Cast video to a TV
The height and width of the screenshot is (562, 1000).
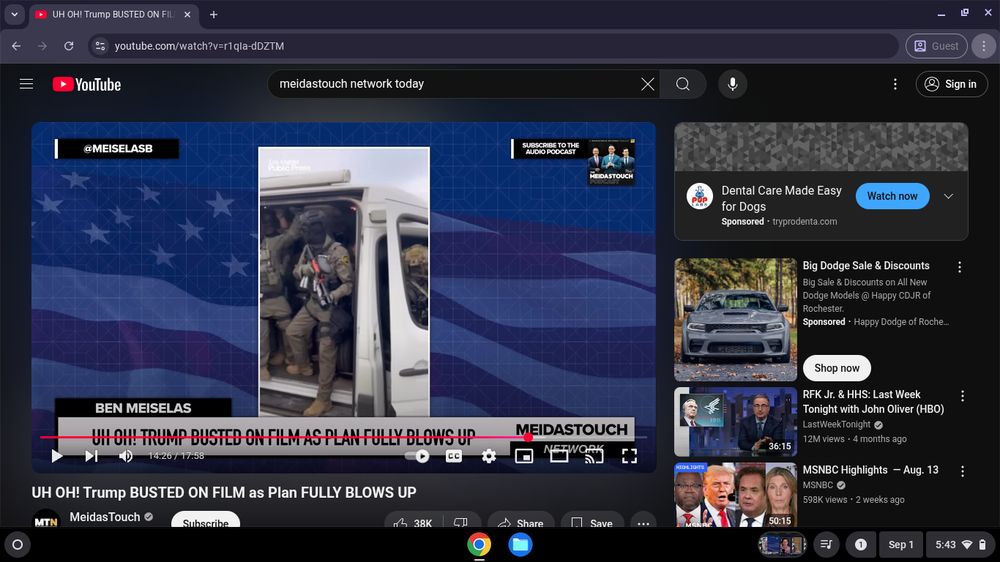click(x=594, y=455)
